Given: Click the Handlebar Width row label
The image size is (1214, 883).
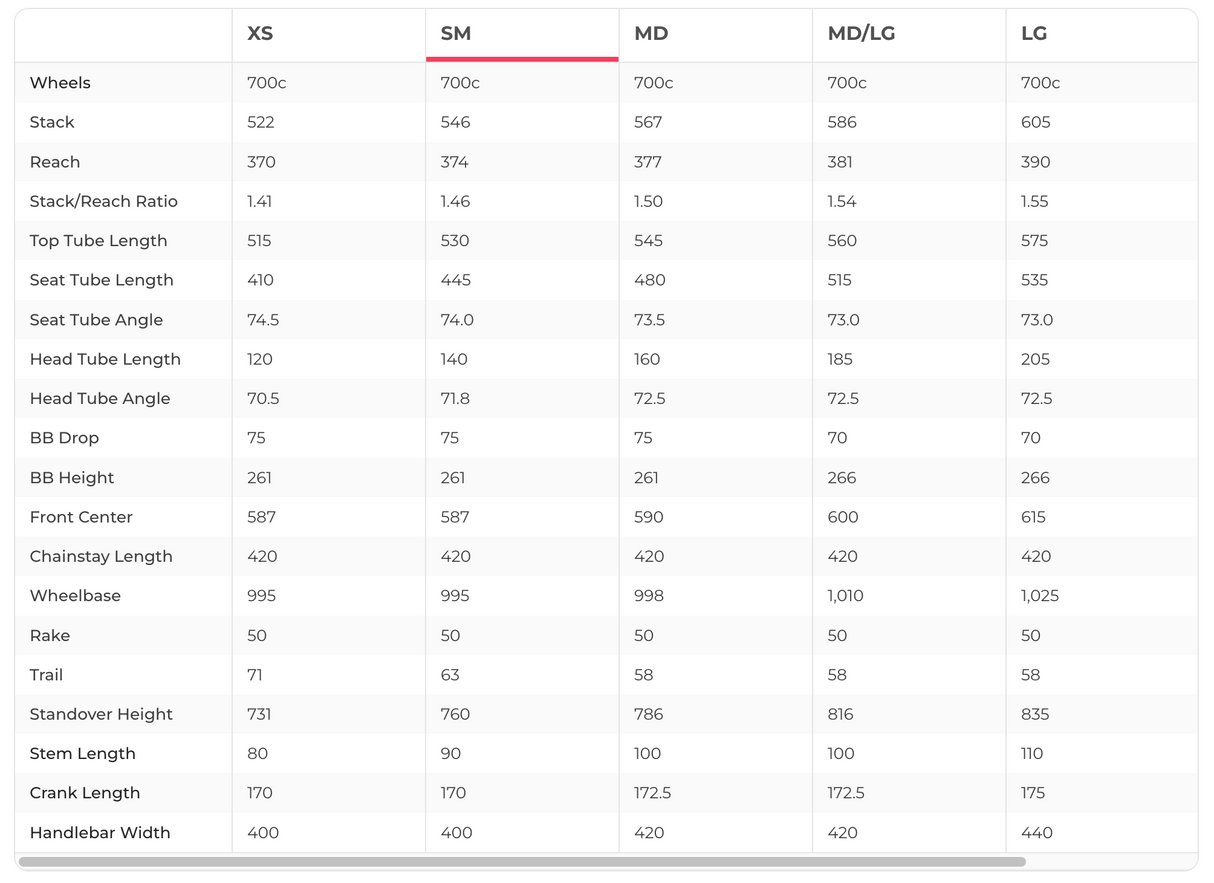Looking at the screenshot, I should pyautogui.click(x=100, y=832).
